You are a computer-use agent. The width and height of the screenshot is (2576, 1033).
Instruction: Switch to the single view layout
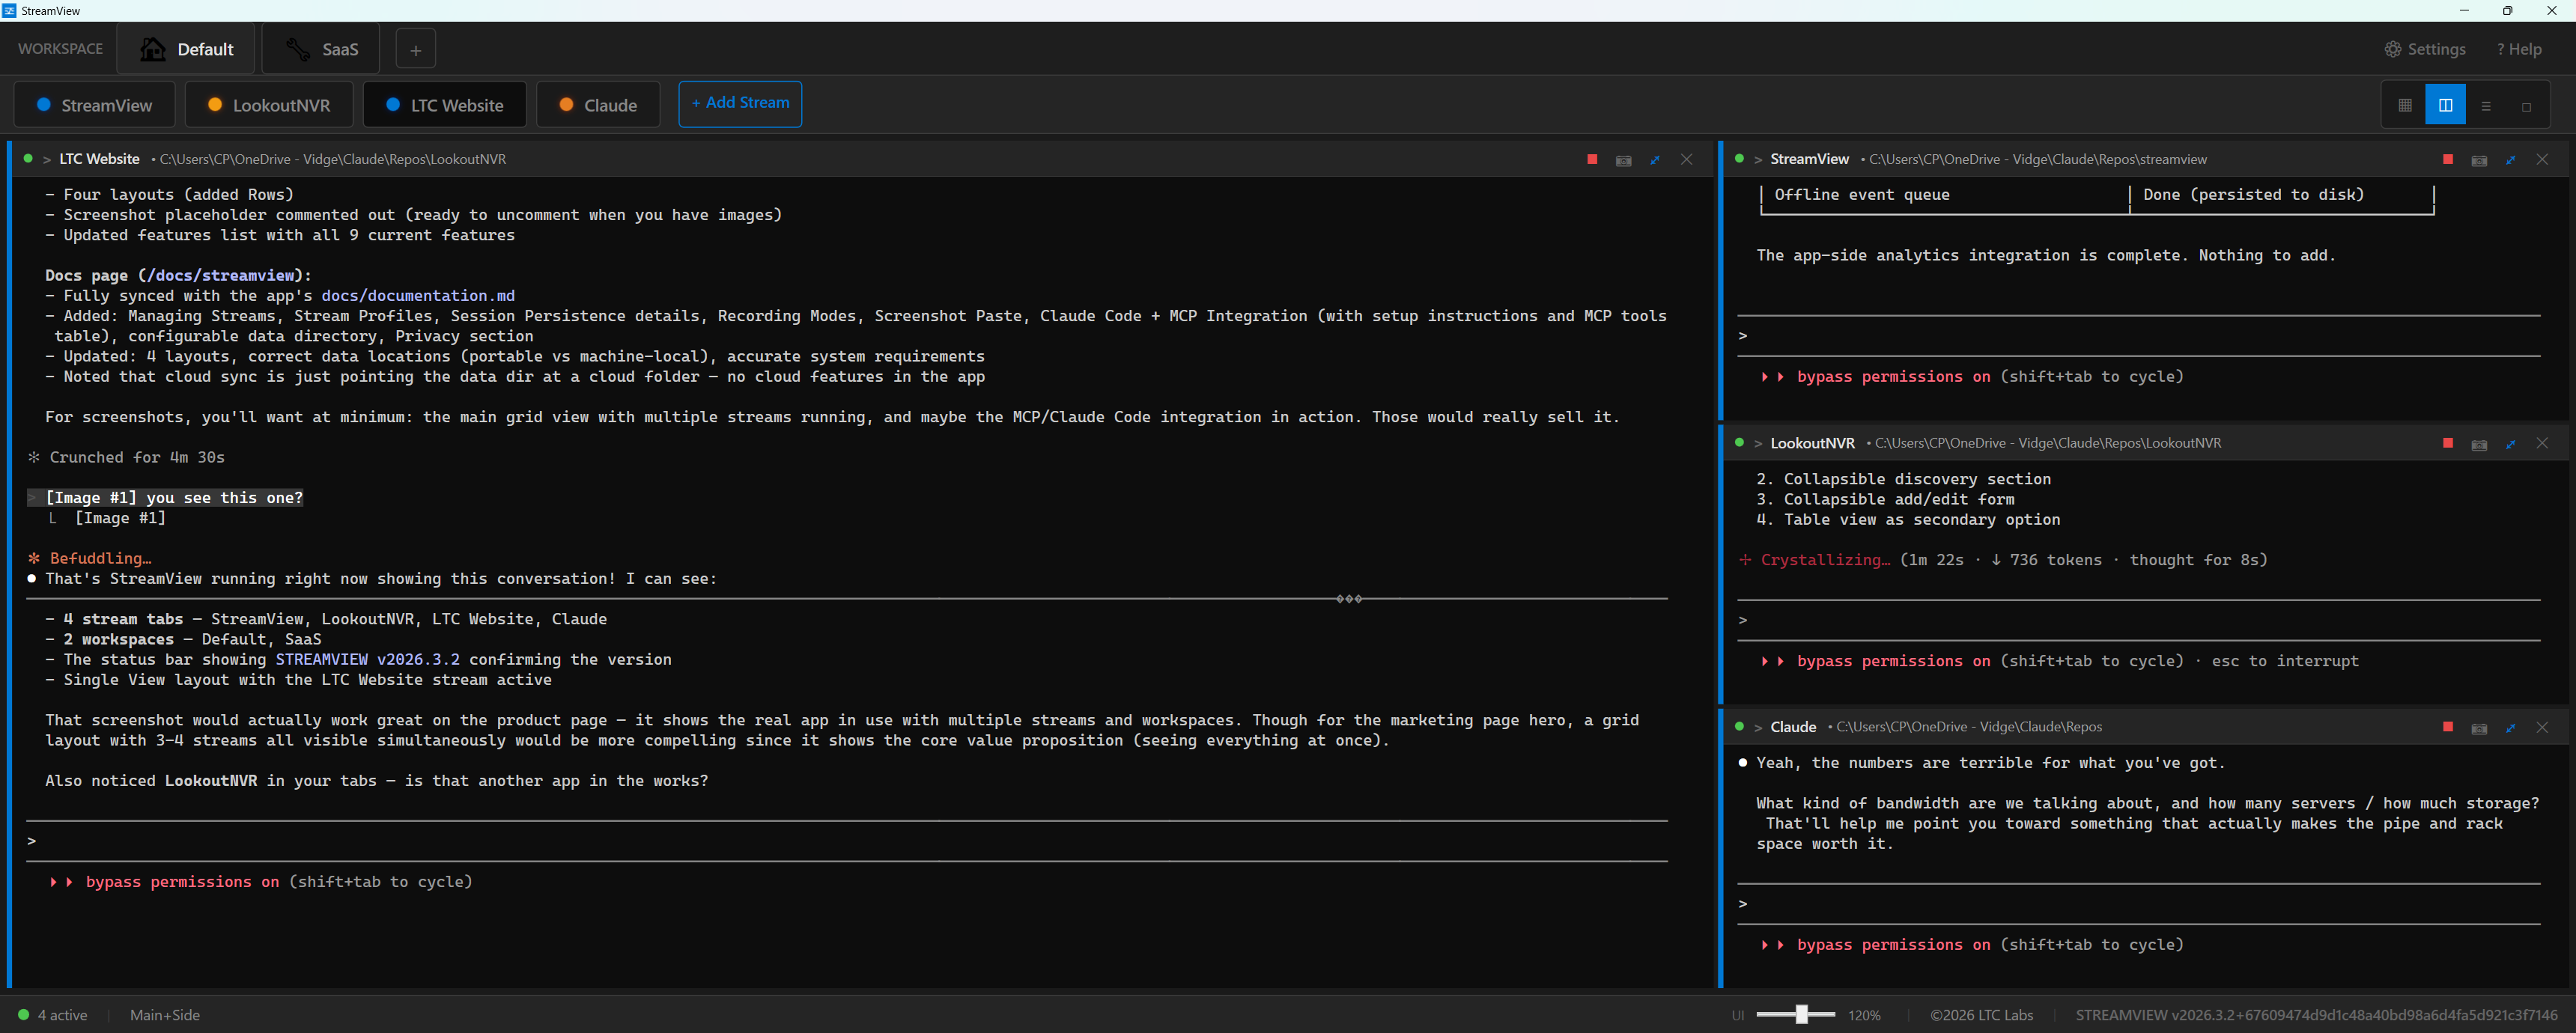click(2526, 105)
